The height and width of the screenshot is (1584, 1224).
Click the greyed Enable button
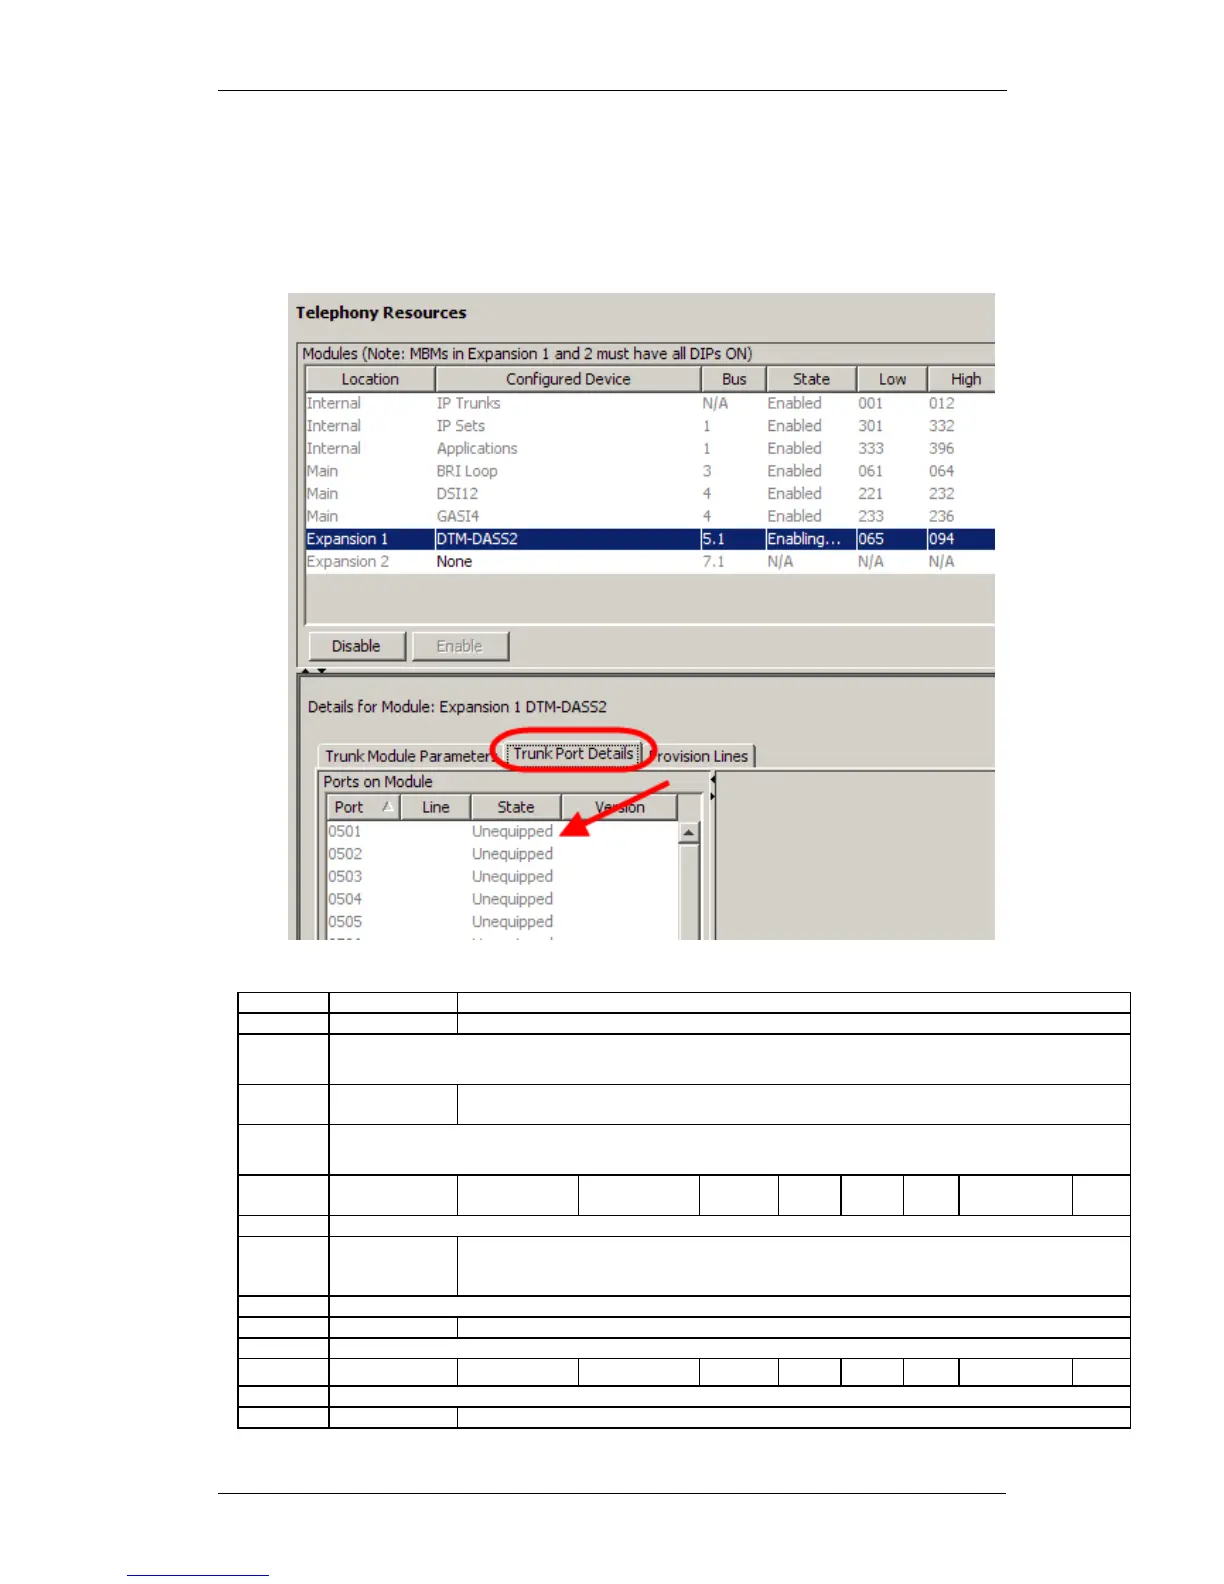pos(460,646)
